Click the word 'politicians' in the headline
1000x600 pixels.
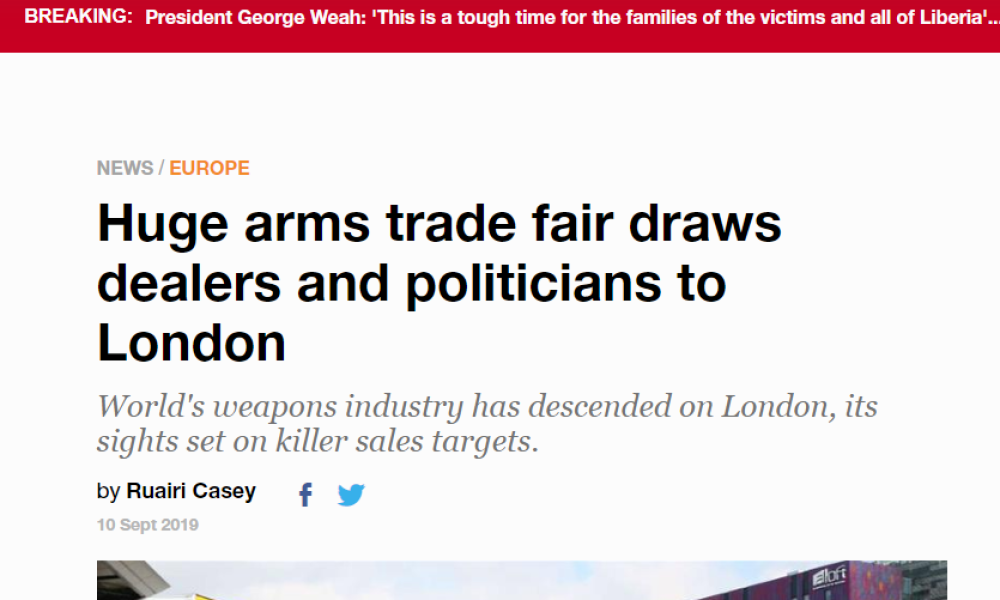(534, 284)
